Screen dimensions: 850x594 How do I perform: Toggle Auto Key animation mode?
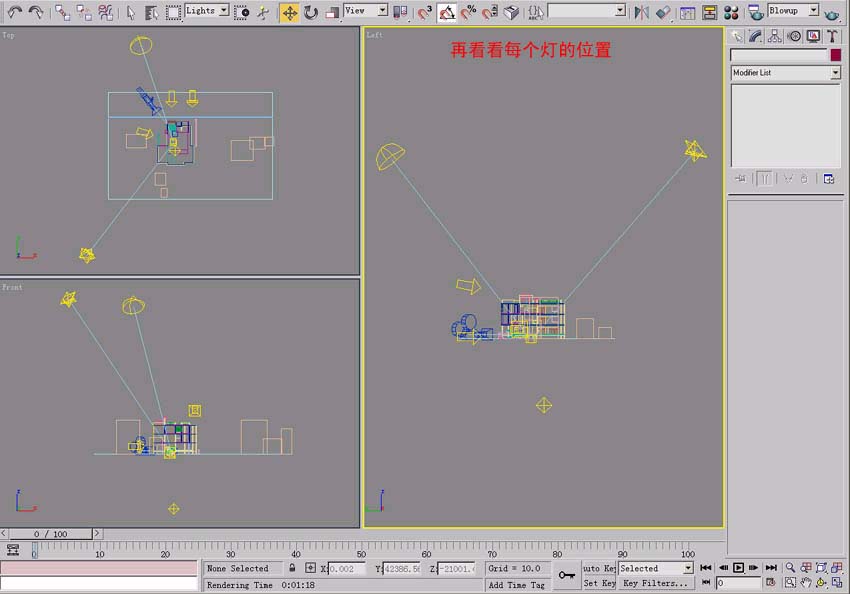599,568
